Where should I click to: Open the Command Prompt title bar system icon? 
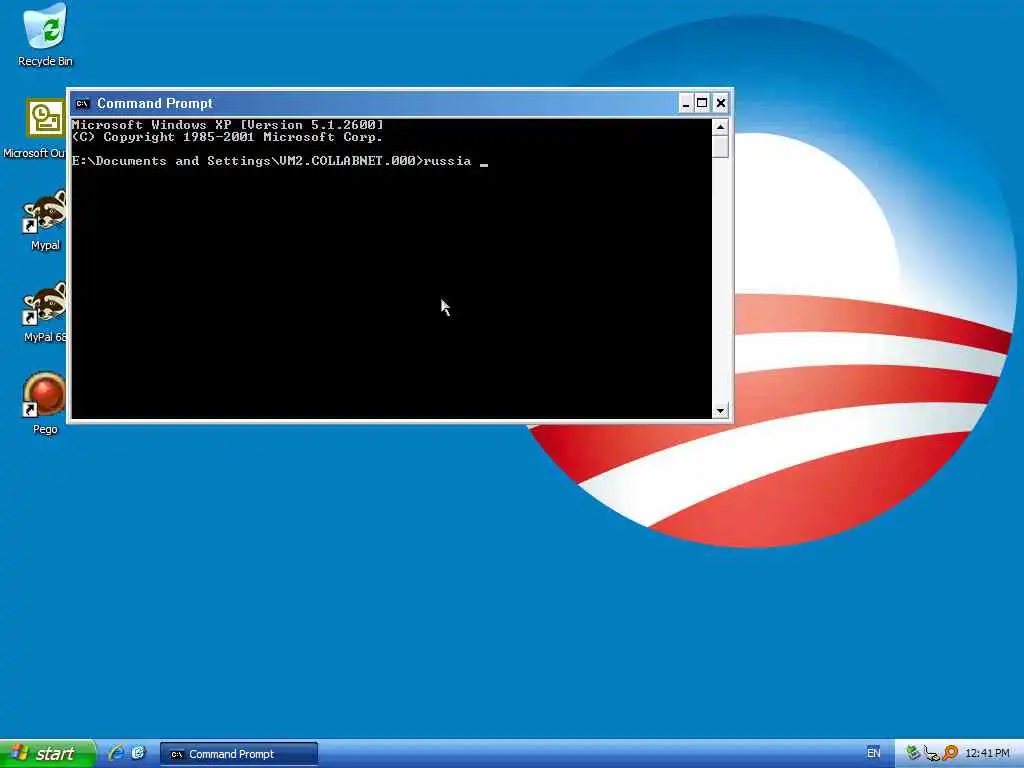pos(82,103)
